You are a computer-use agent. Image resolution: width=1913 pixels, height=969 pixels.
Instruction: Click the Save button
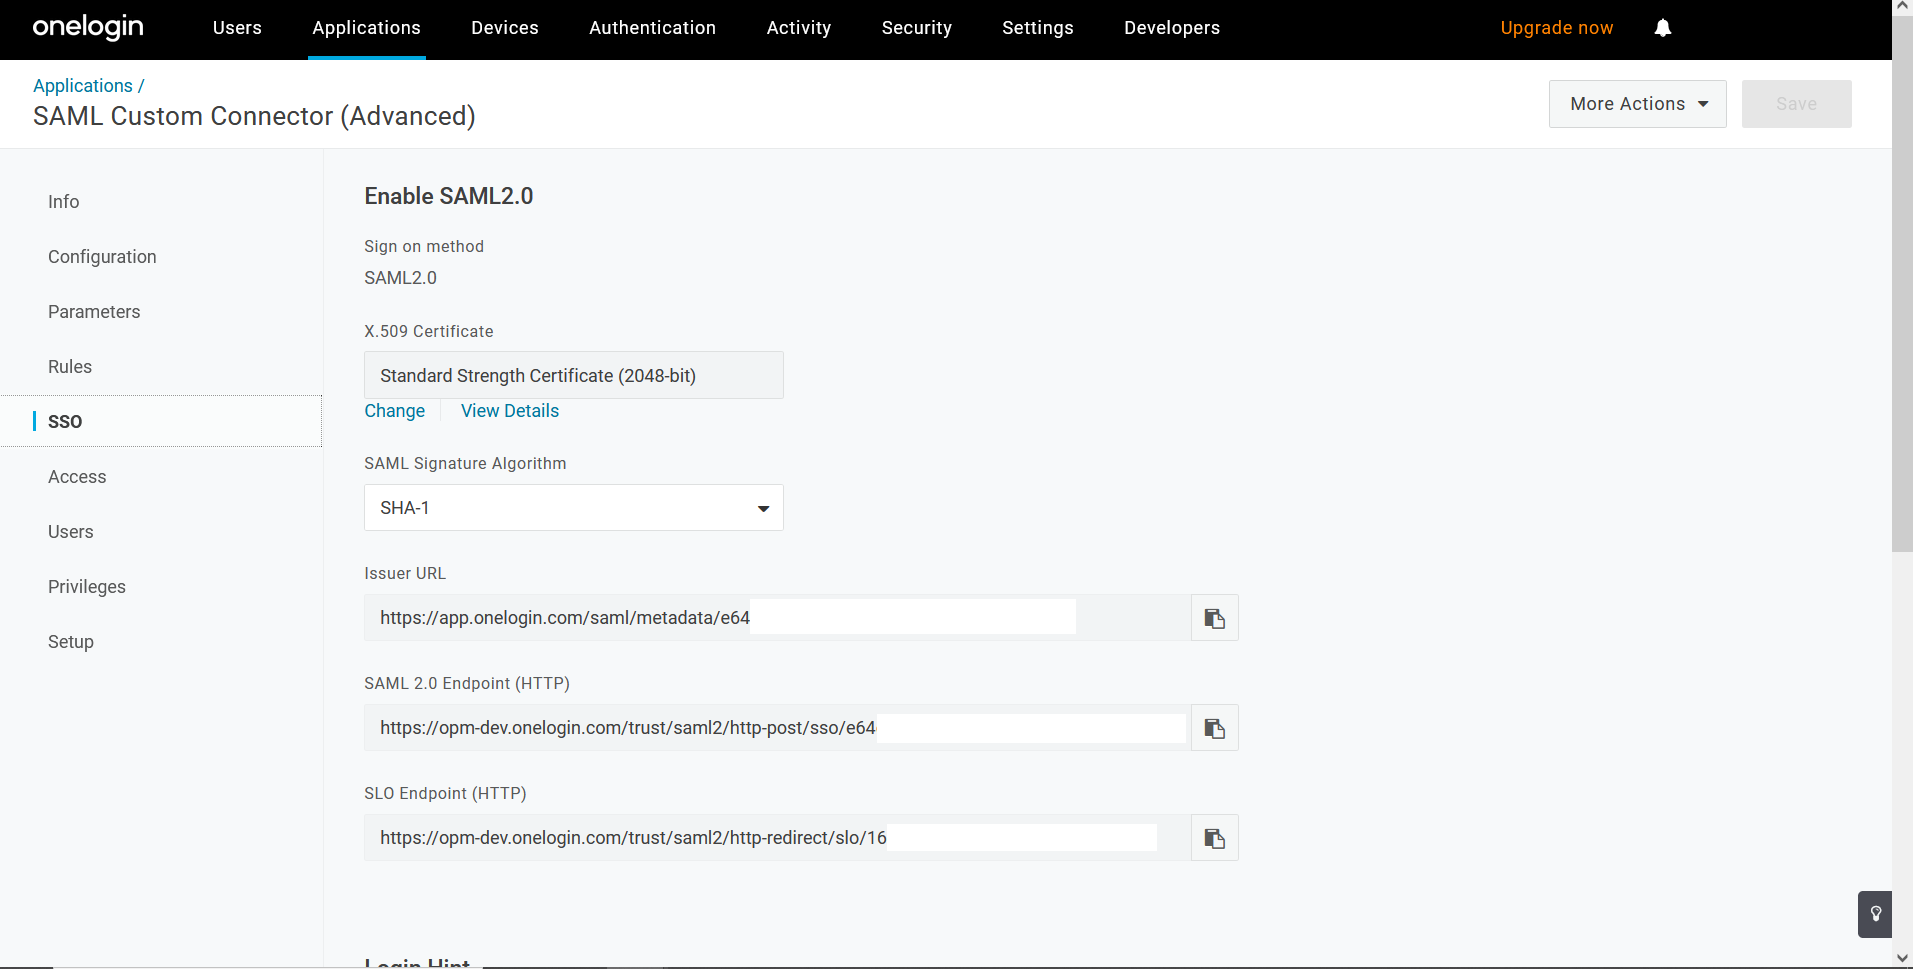click(1797, 104)
